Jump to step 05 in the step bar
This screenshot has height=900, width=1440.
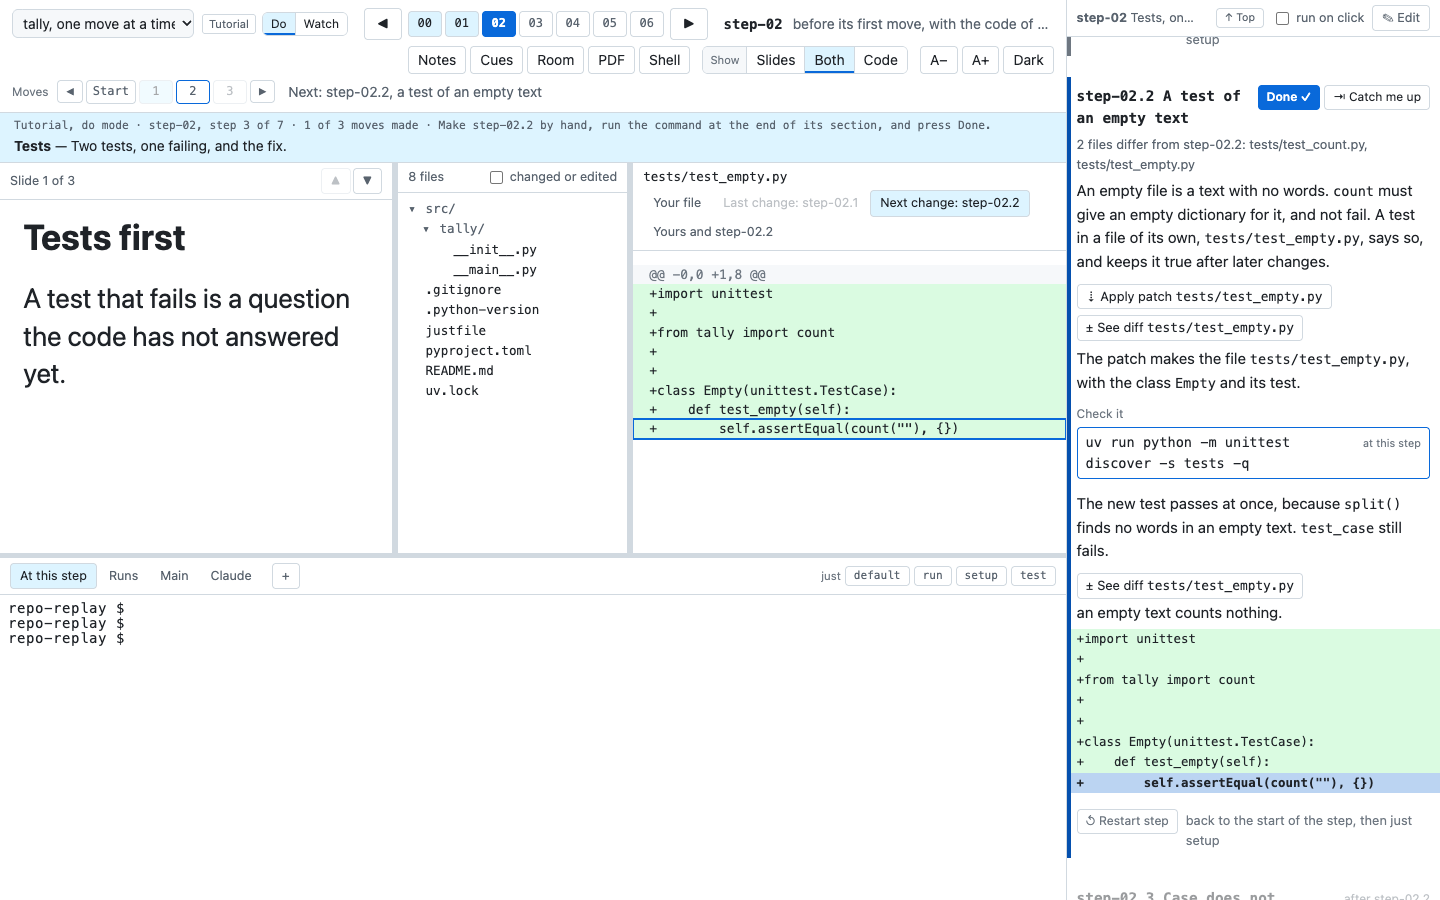[610, 23]
